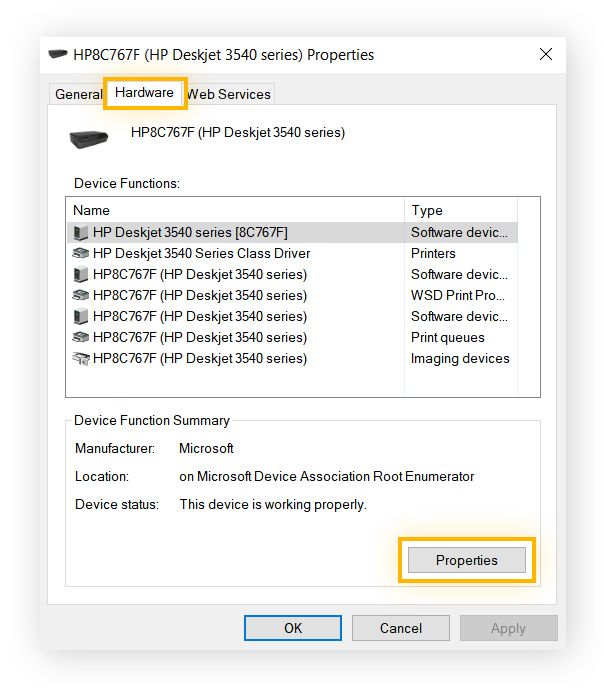This screenshot has width=604, height=688.
Task: Click the Properties button
Action: pos(466,560)
